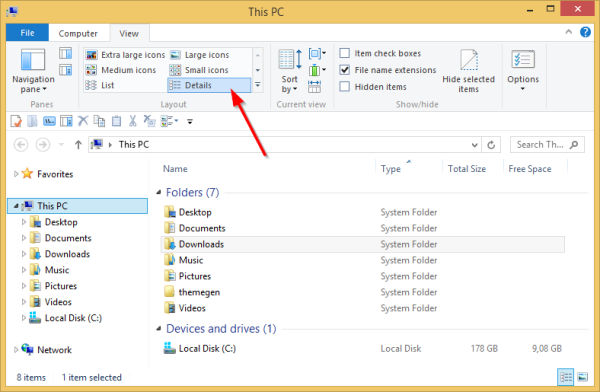Move down one row in Layout gallery
Screen dimensions: 600x392
coord(258,70)
